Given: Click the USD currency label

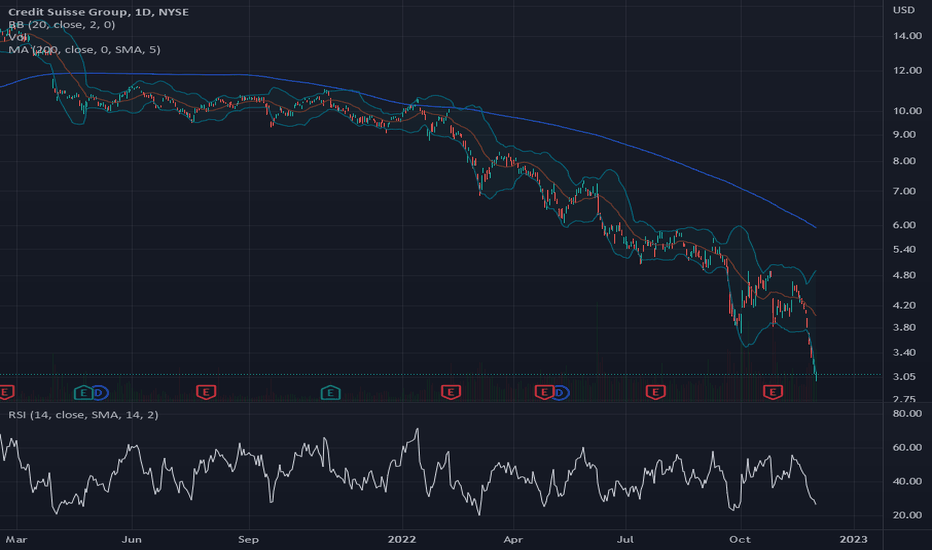Looking at the screenshot, I should tap(903, 10).
